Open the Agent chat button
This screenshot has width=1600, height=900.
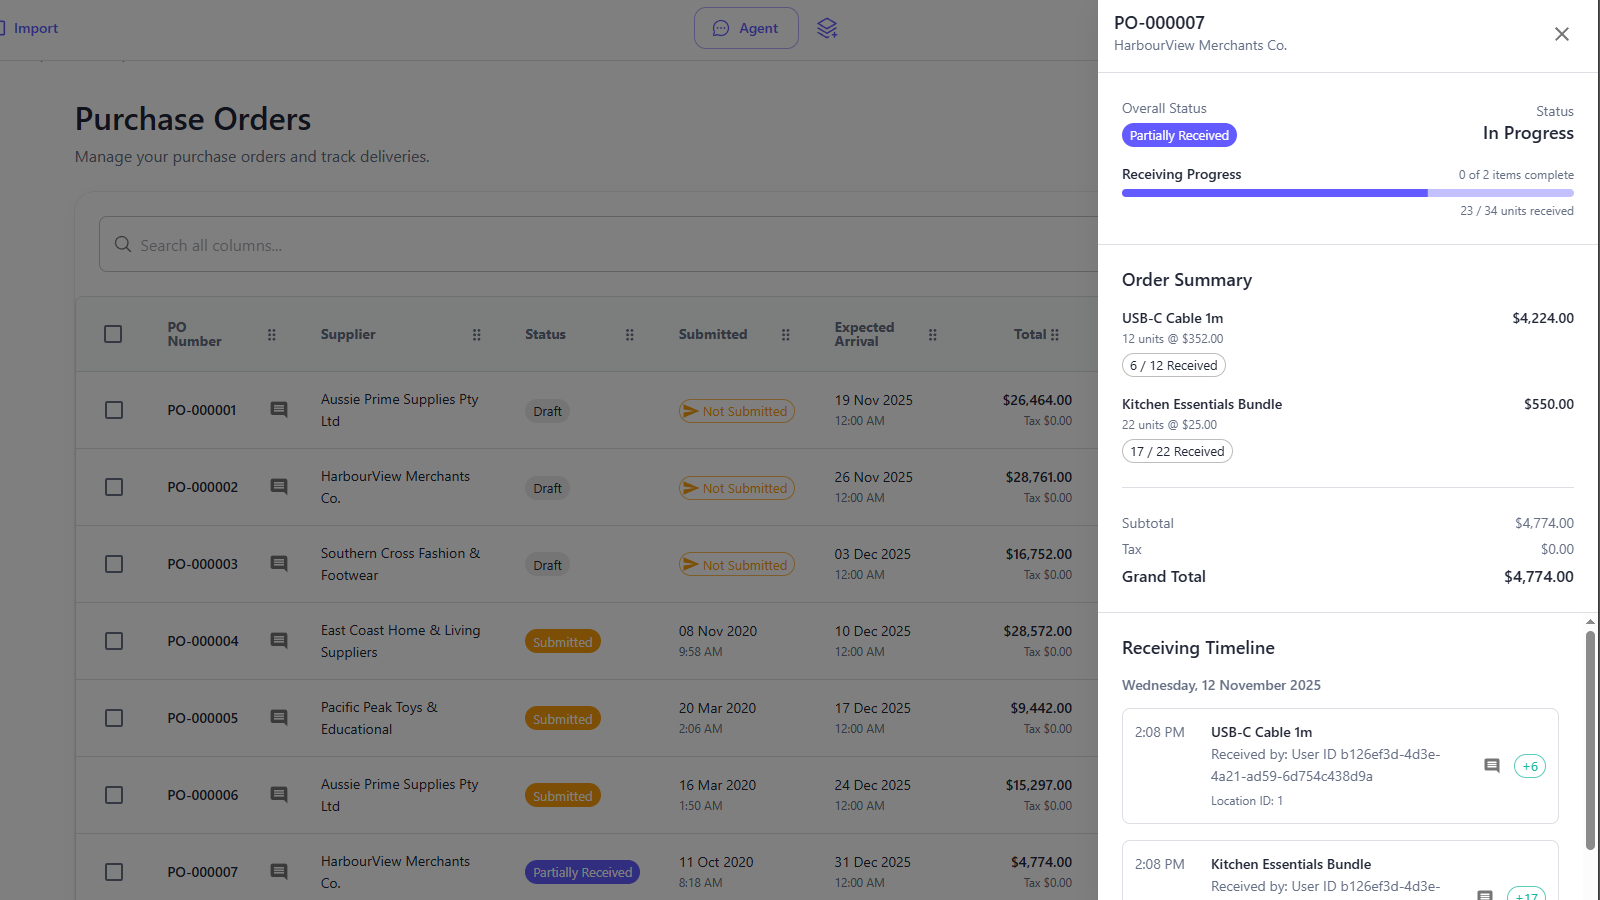click(746, 28)
